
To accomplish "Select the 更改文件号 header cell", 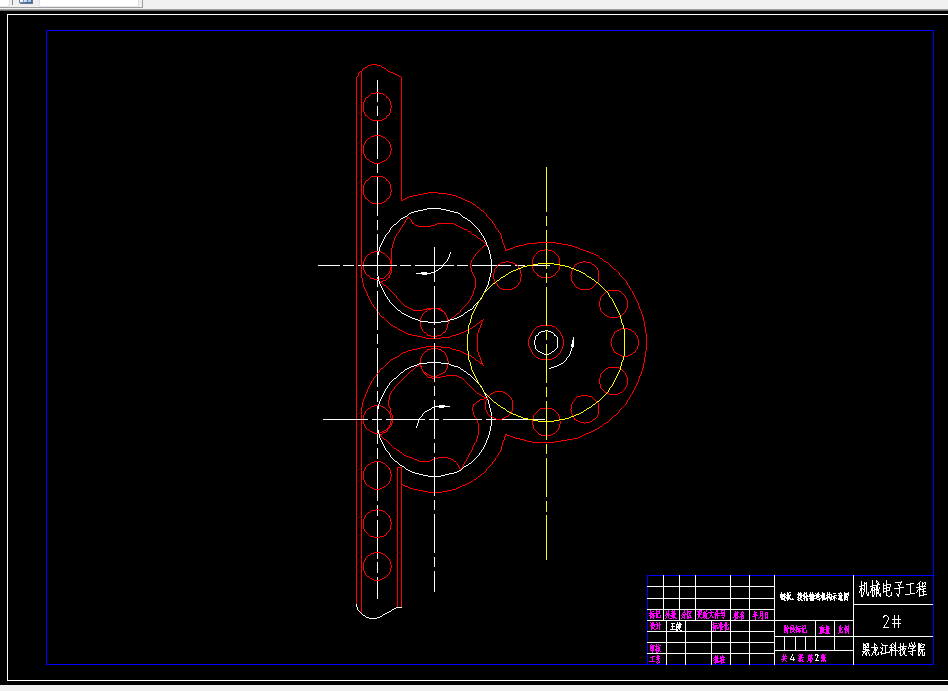I will click(x=711, y=615).
